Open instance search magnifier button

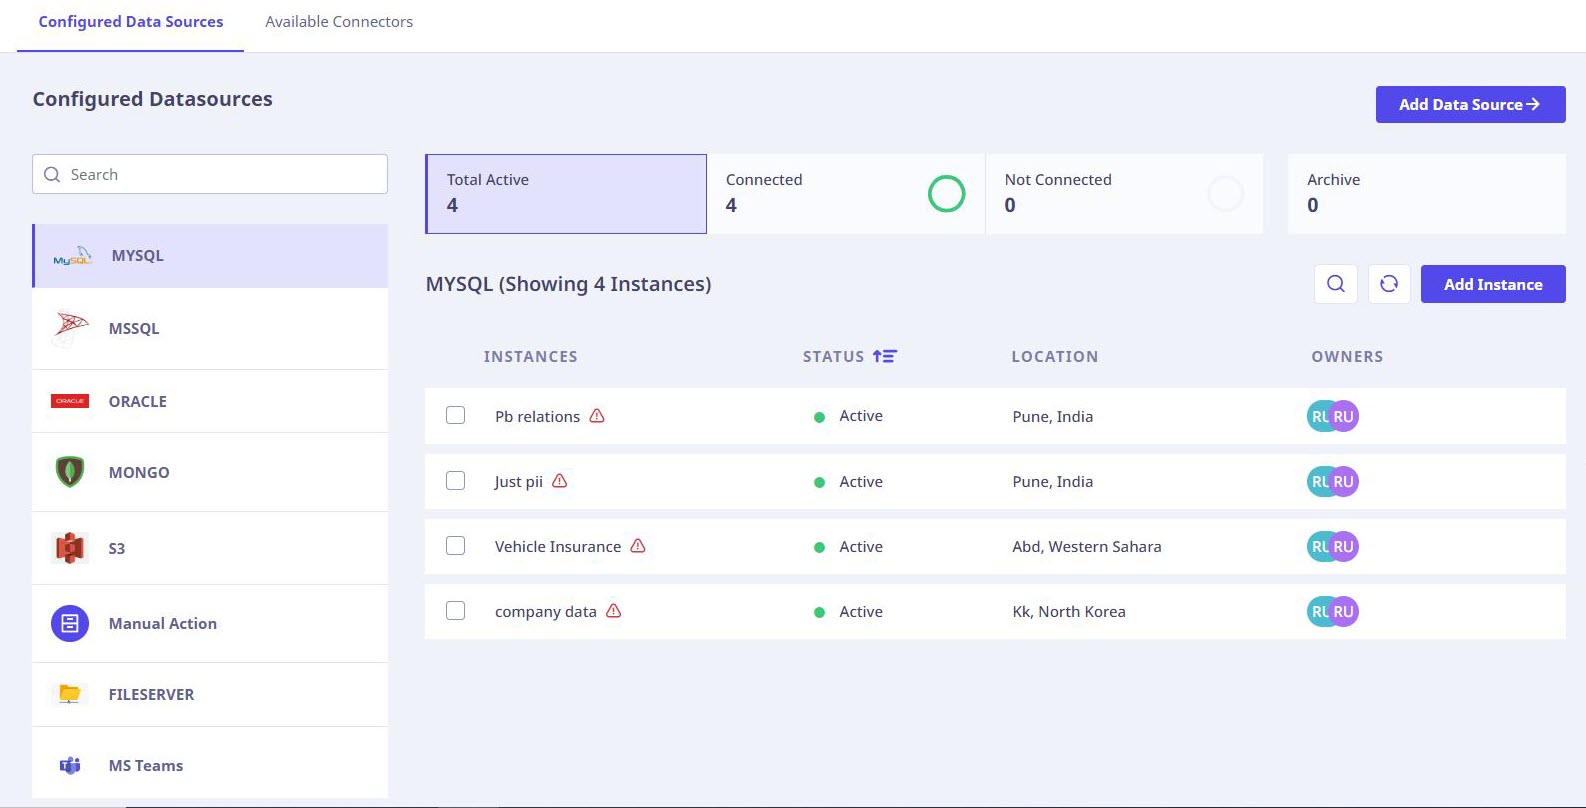tap(1336, 284)
